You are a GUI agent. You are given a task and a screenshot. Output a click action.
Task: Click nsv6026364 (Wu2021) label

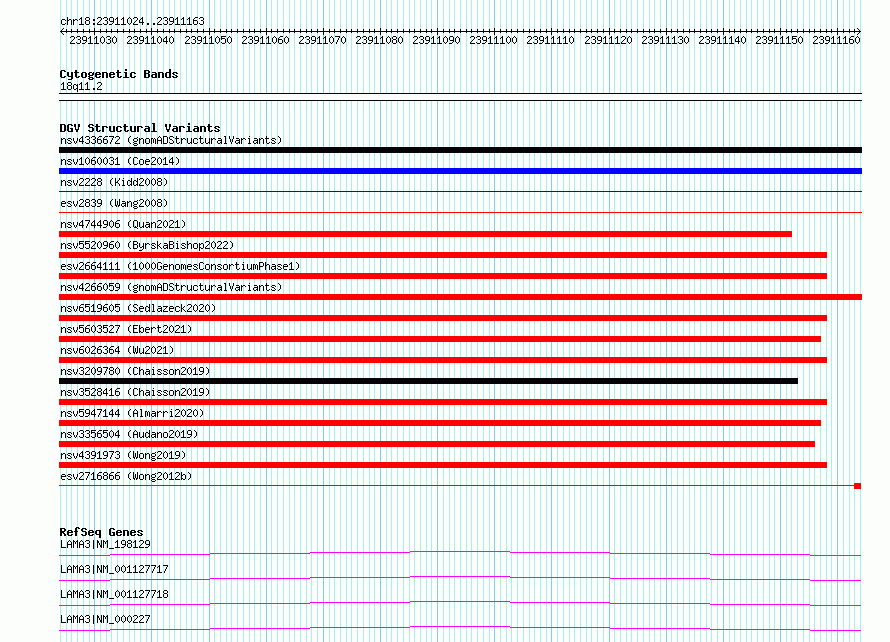[x=117, y=350]
